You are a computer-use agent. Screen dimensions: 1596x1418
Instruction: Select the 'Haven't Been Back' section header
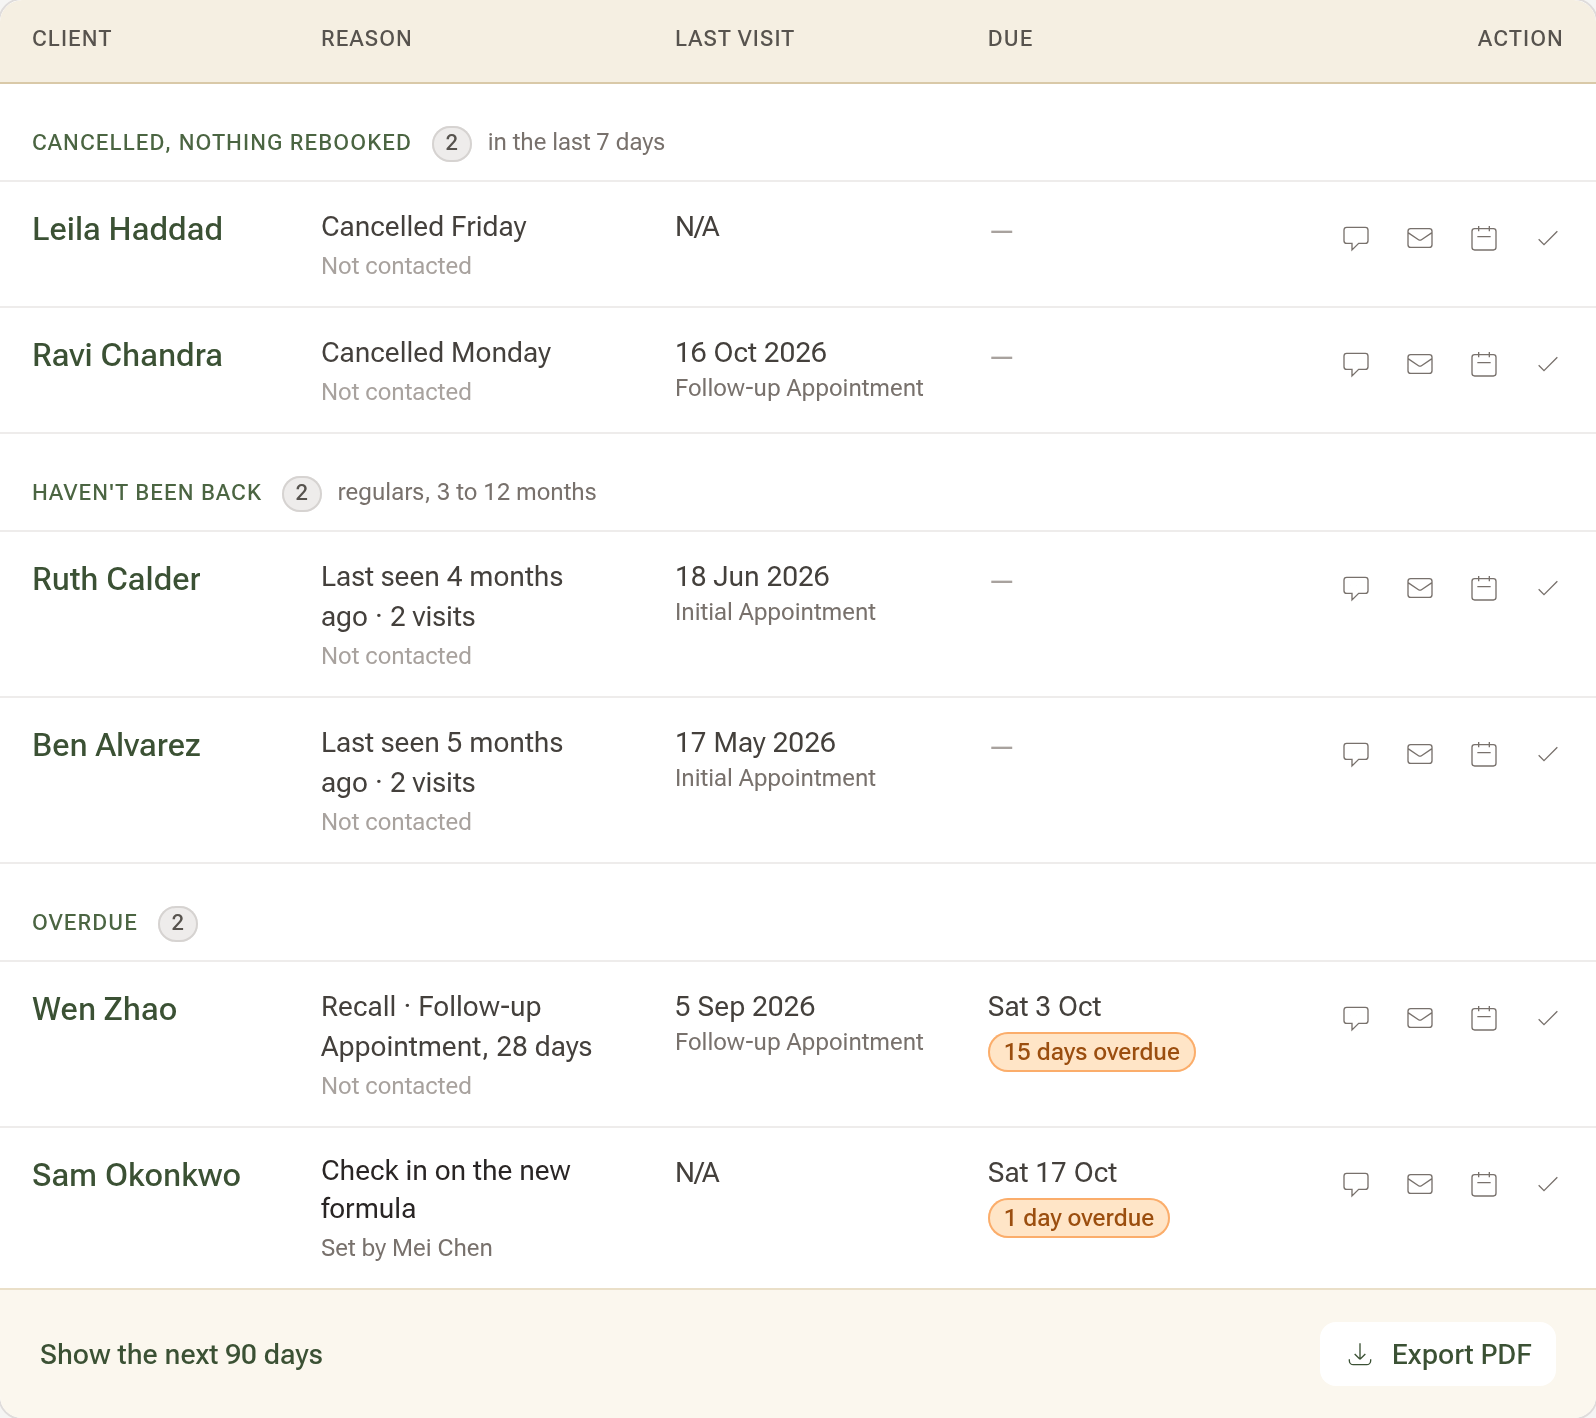click(147, 492)
